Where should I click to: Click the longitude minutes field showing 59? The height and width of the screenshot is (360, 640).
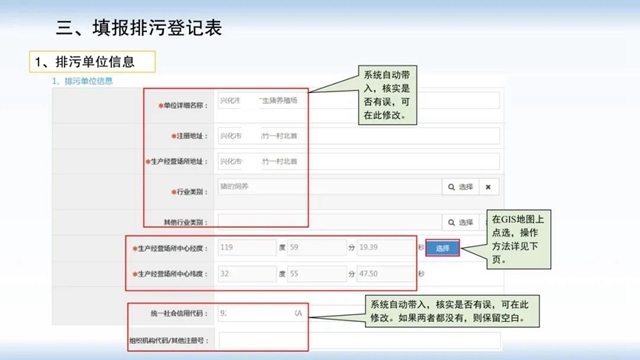coord(317,248)
